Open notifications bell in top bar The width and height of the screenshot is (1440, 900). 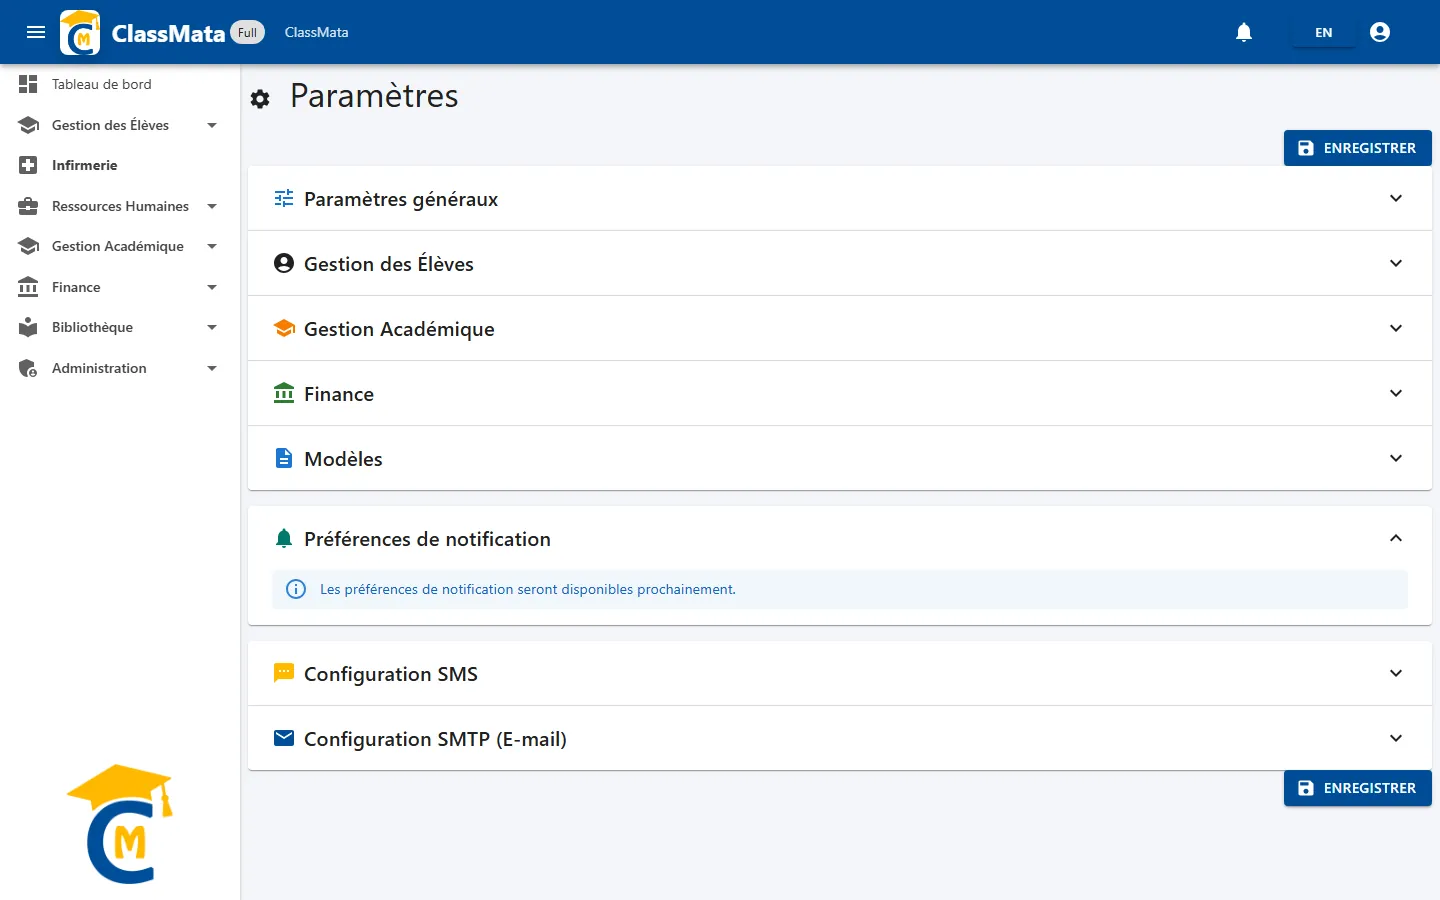(1244, 32)
